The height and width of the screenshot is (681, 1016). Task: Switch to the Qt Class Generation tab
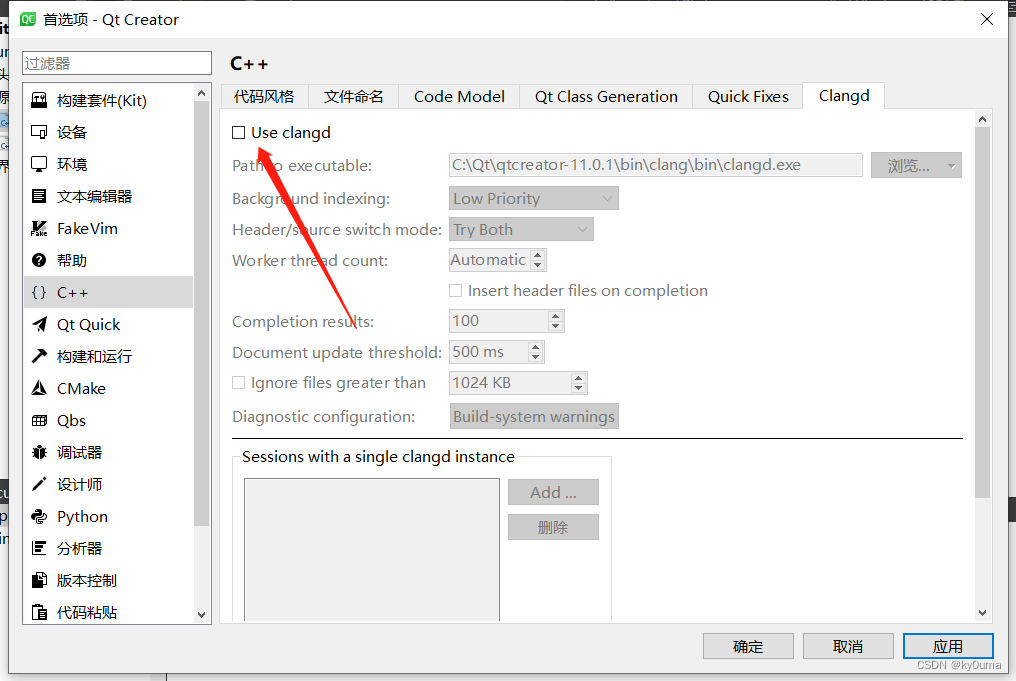tap(606, 97)
